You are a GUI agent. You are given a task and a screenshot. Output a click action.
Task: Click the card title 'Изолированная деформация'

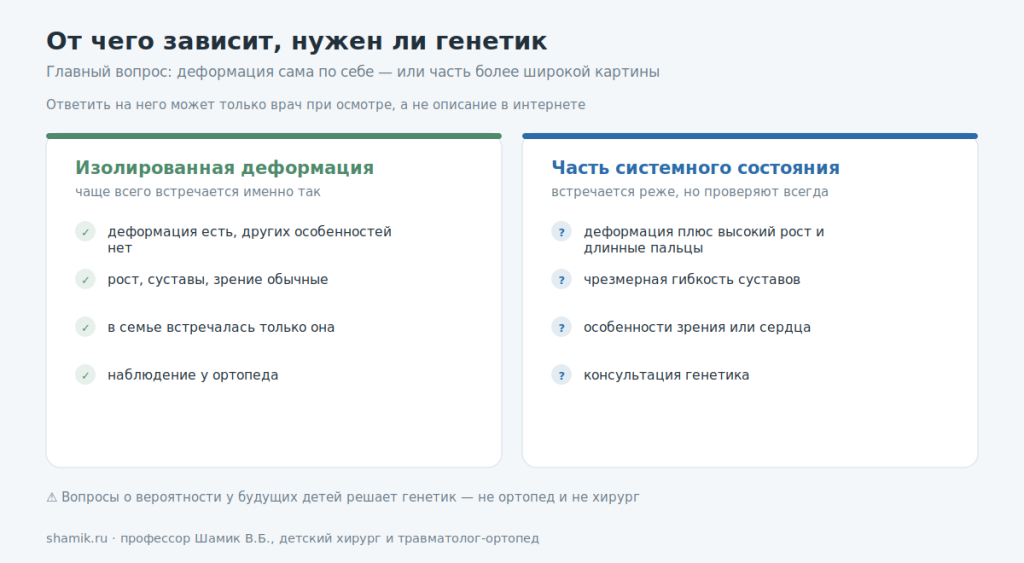(225, 168)
